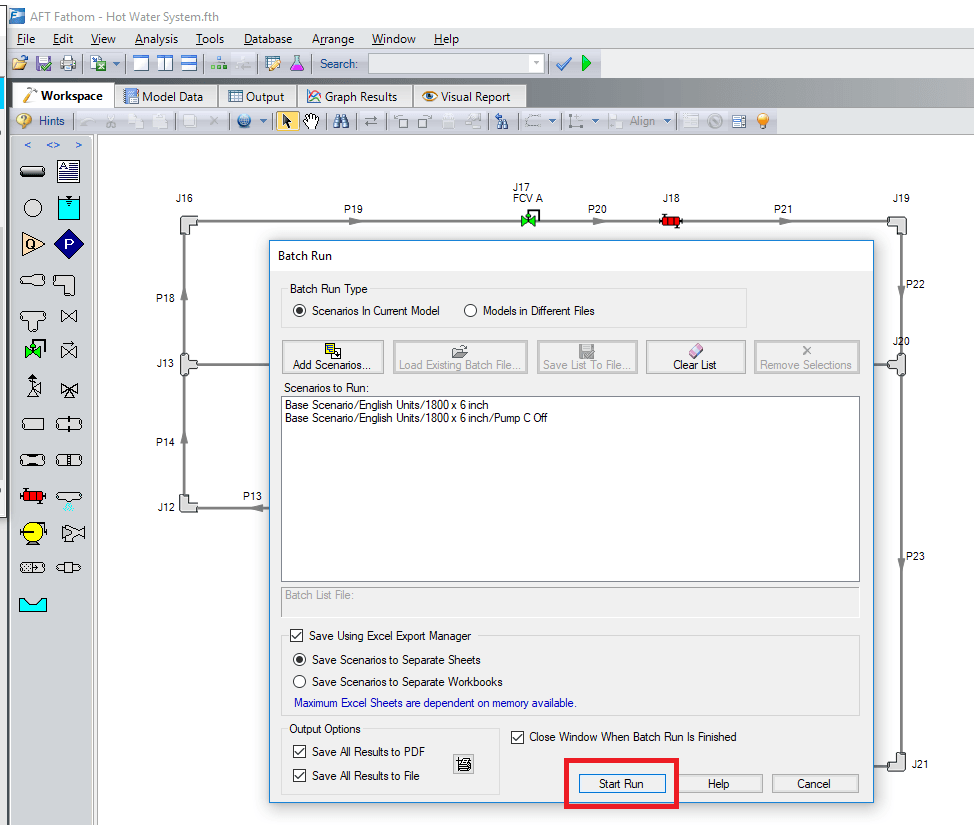
Task: Click inside the Search input field
Action: coord(448,64)
